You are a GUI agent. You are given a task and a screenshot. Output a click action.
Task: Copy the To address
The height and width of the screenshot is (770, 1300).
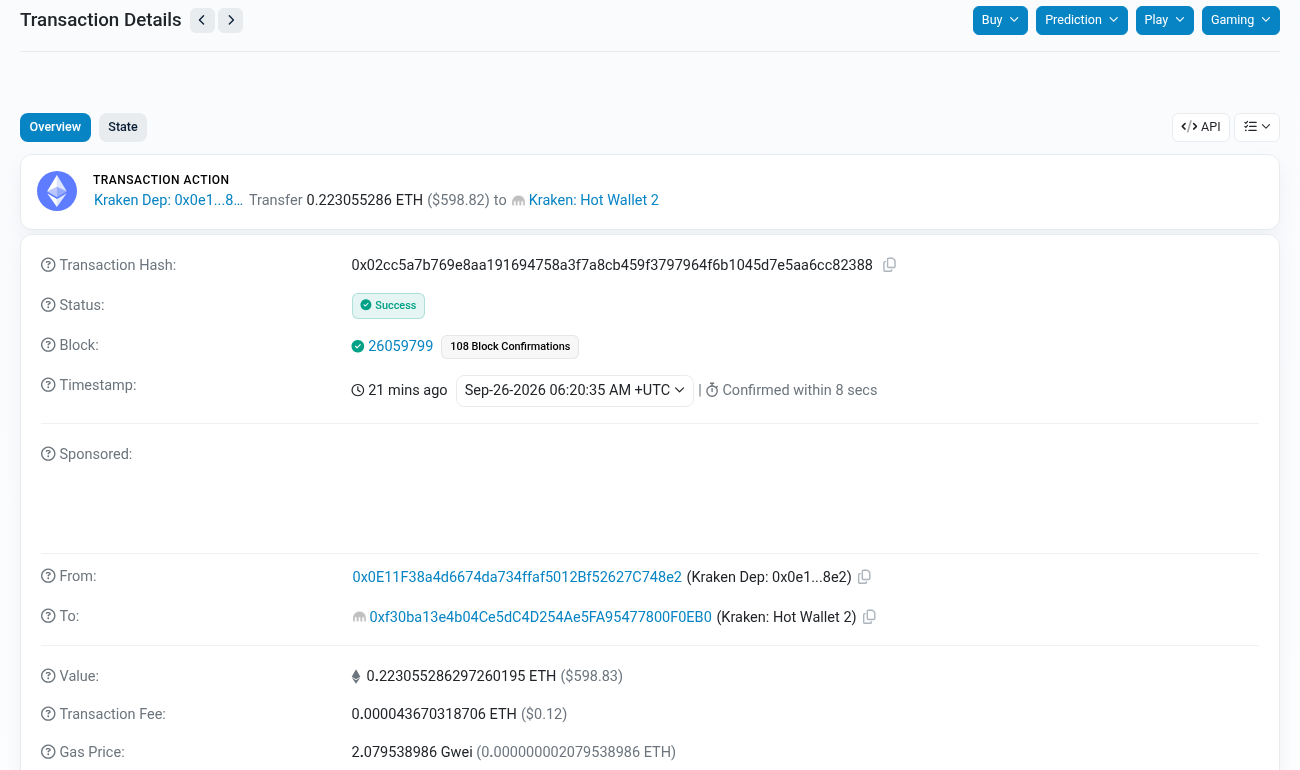[870, 617]
